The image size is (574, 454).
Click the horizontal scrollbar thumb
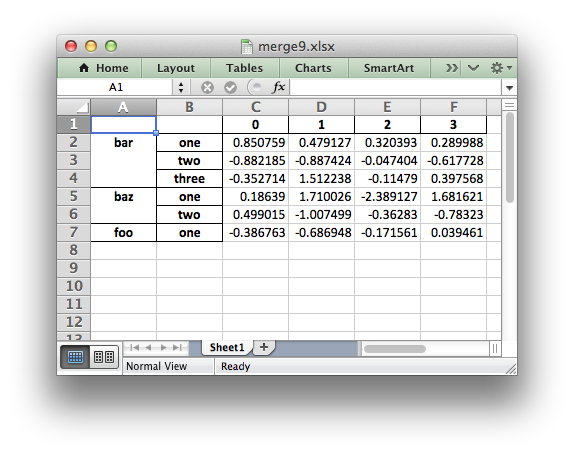(x=395, y=349)
